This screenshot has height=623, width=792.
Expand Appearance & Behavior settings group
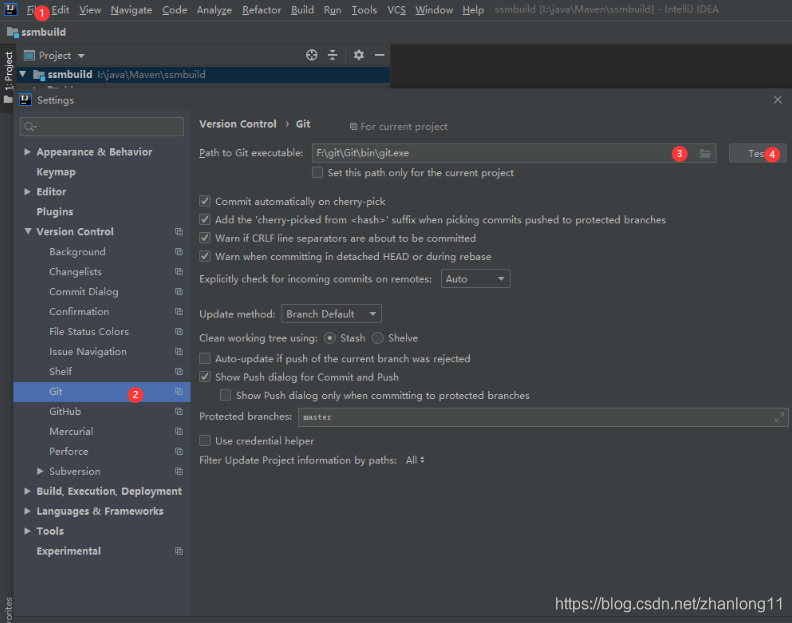point(27,152)
